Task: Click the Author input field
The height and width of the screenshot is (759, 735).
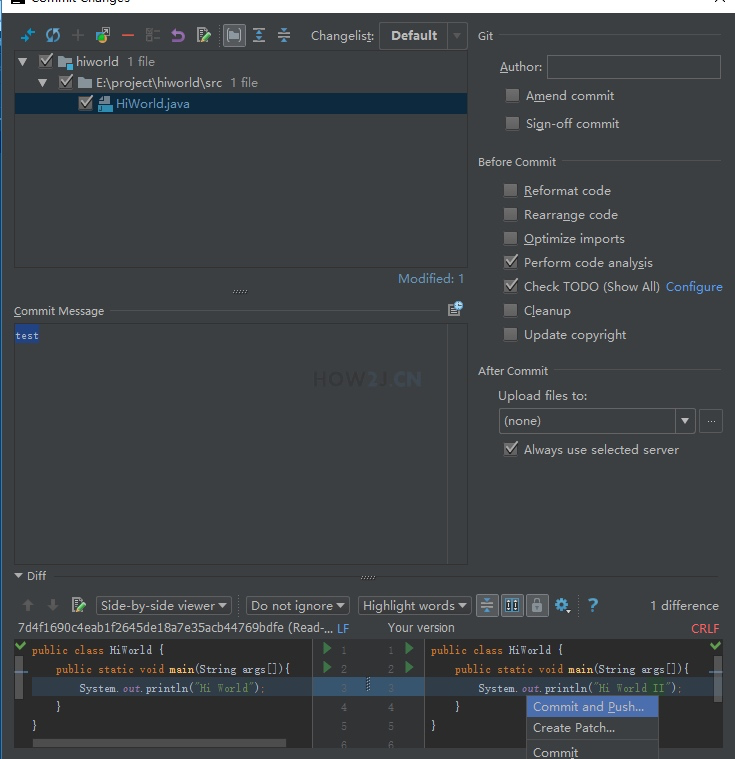Action: coord(634,67)
